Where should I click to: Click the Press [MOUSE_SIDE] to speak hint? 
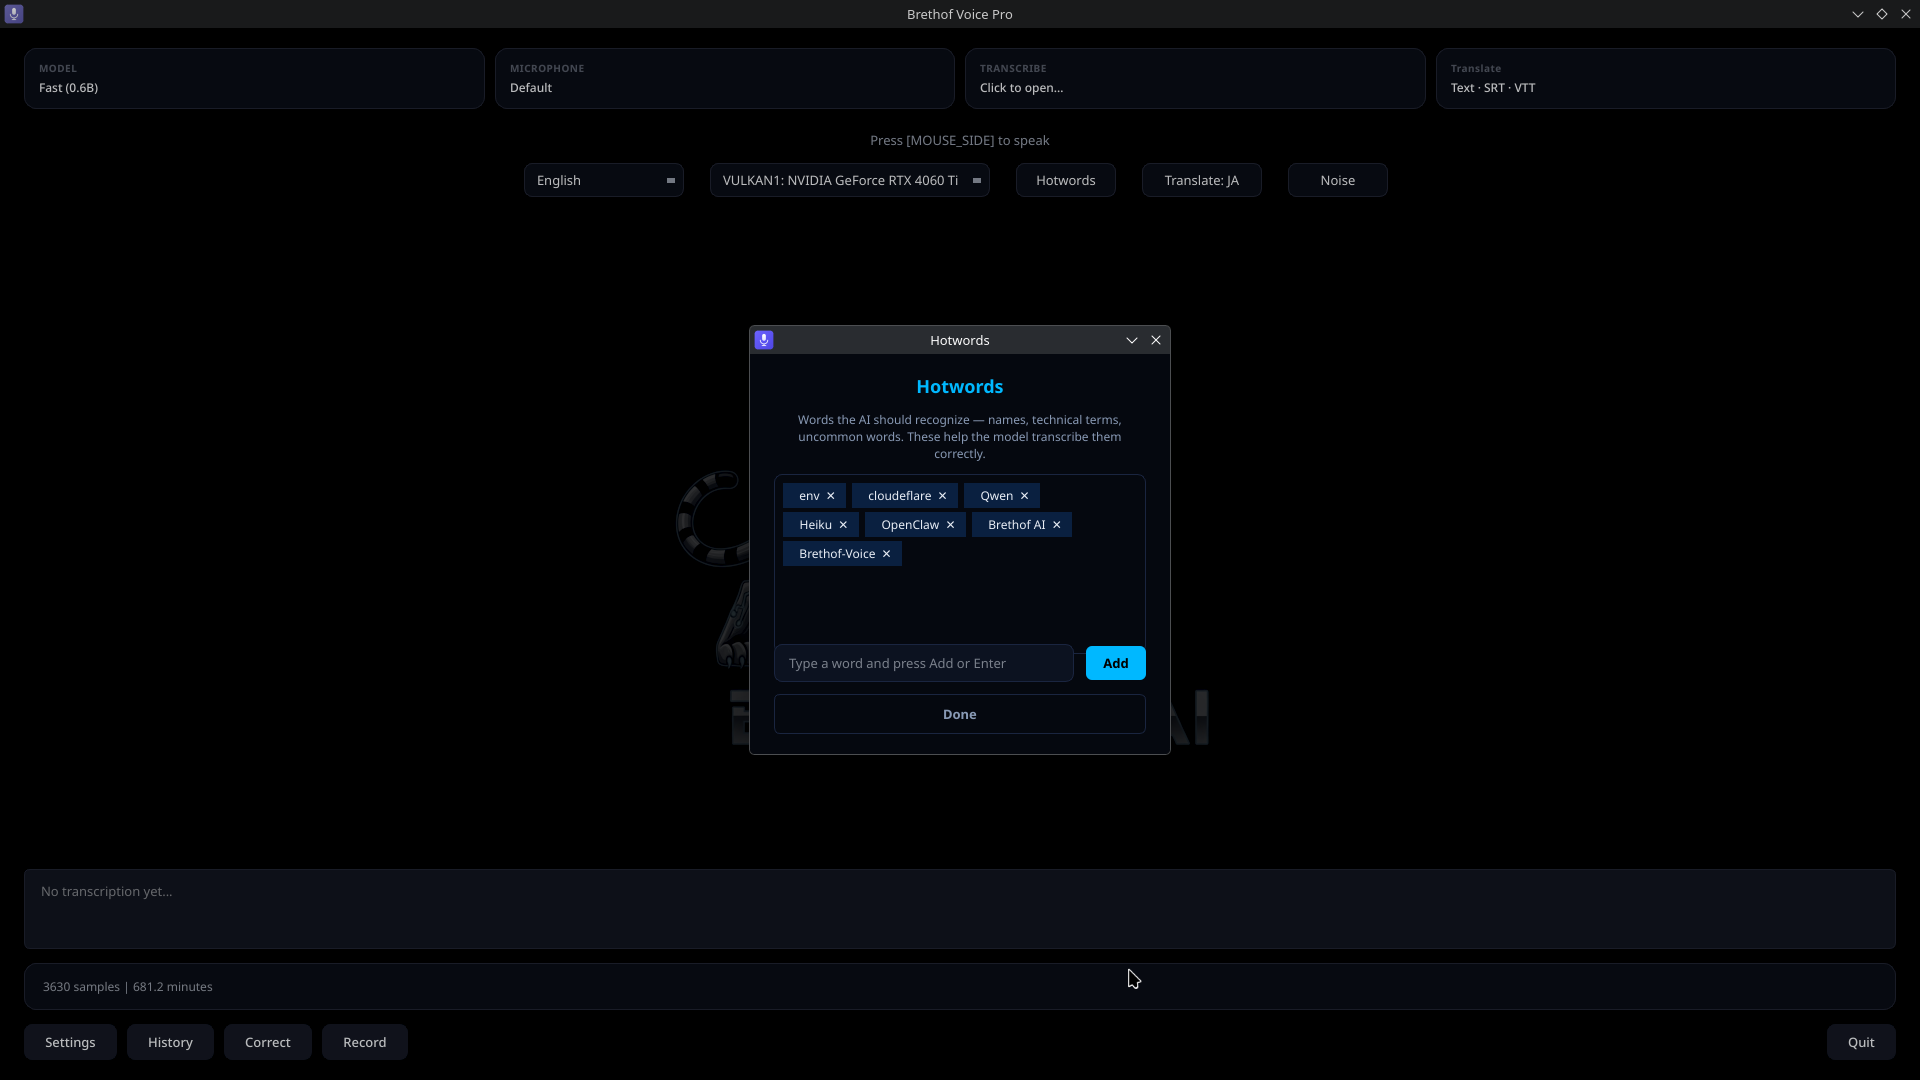pos(960,141)
